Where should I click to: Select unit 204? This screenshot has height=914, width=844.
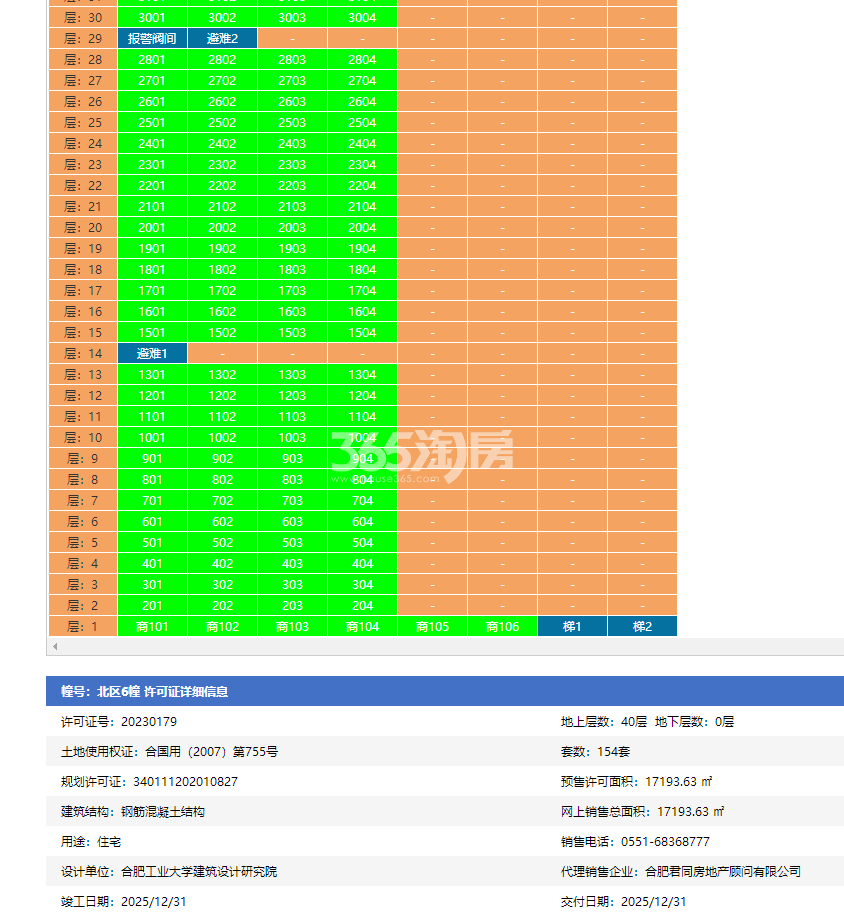[x=363, y=605]
